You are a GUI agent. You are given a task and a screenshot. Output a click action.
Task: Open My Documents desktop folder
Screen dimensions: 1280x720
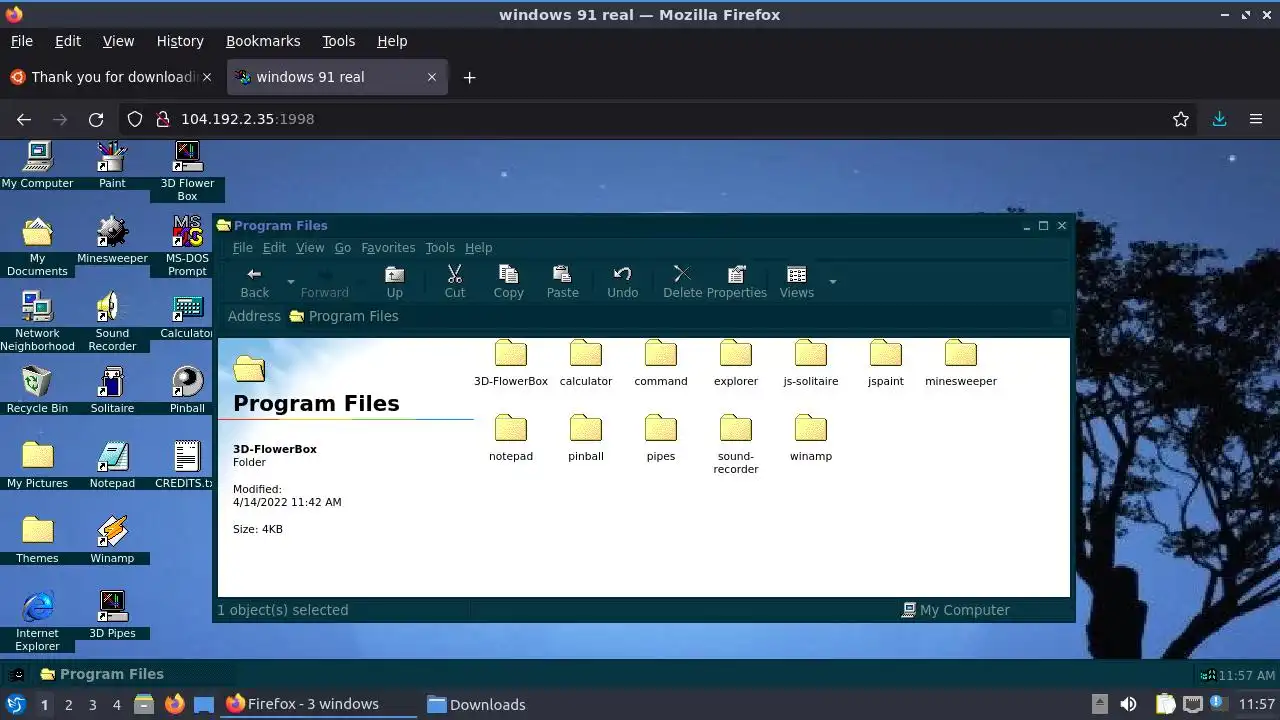(x=37, y=246)
